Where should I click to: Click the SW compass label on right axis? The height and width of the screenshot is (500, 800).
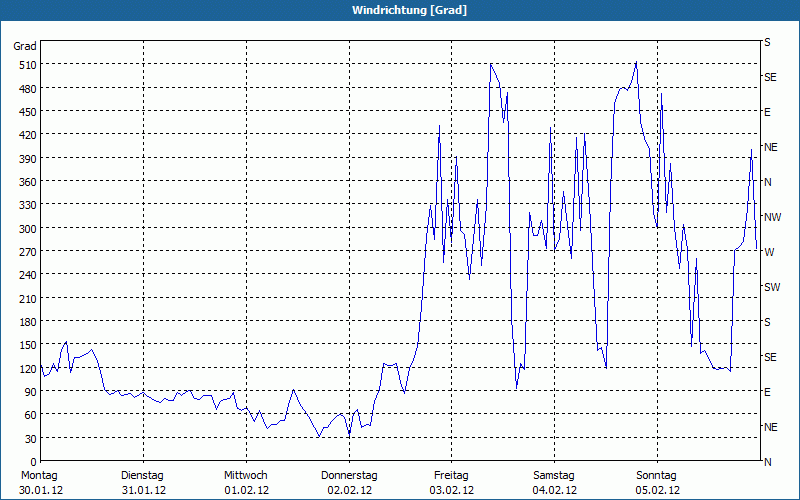[771, 287]
